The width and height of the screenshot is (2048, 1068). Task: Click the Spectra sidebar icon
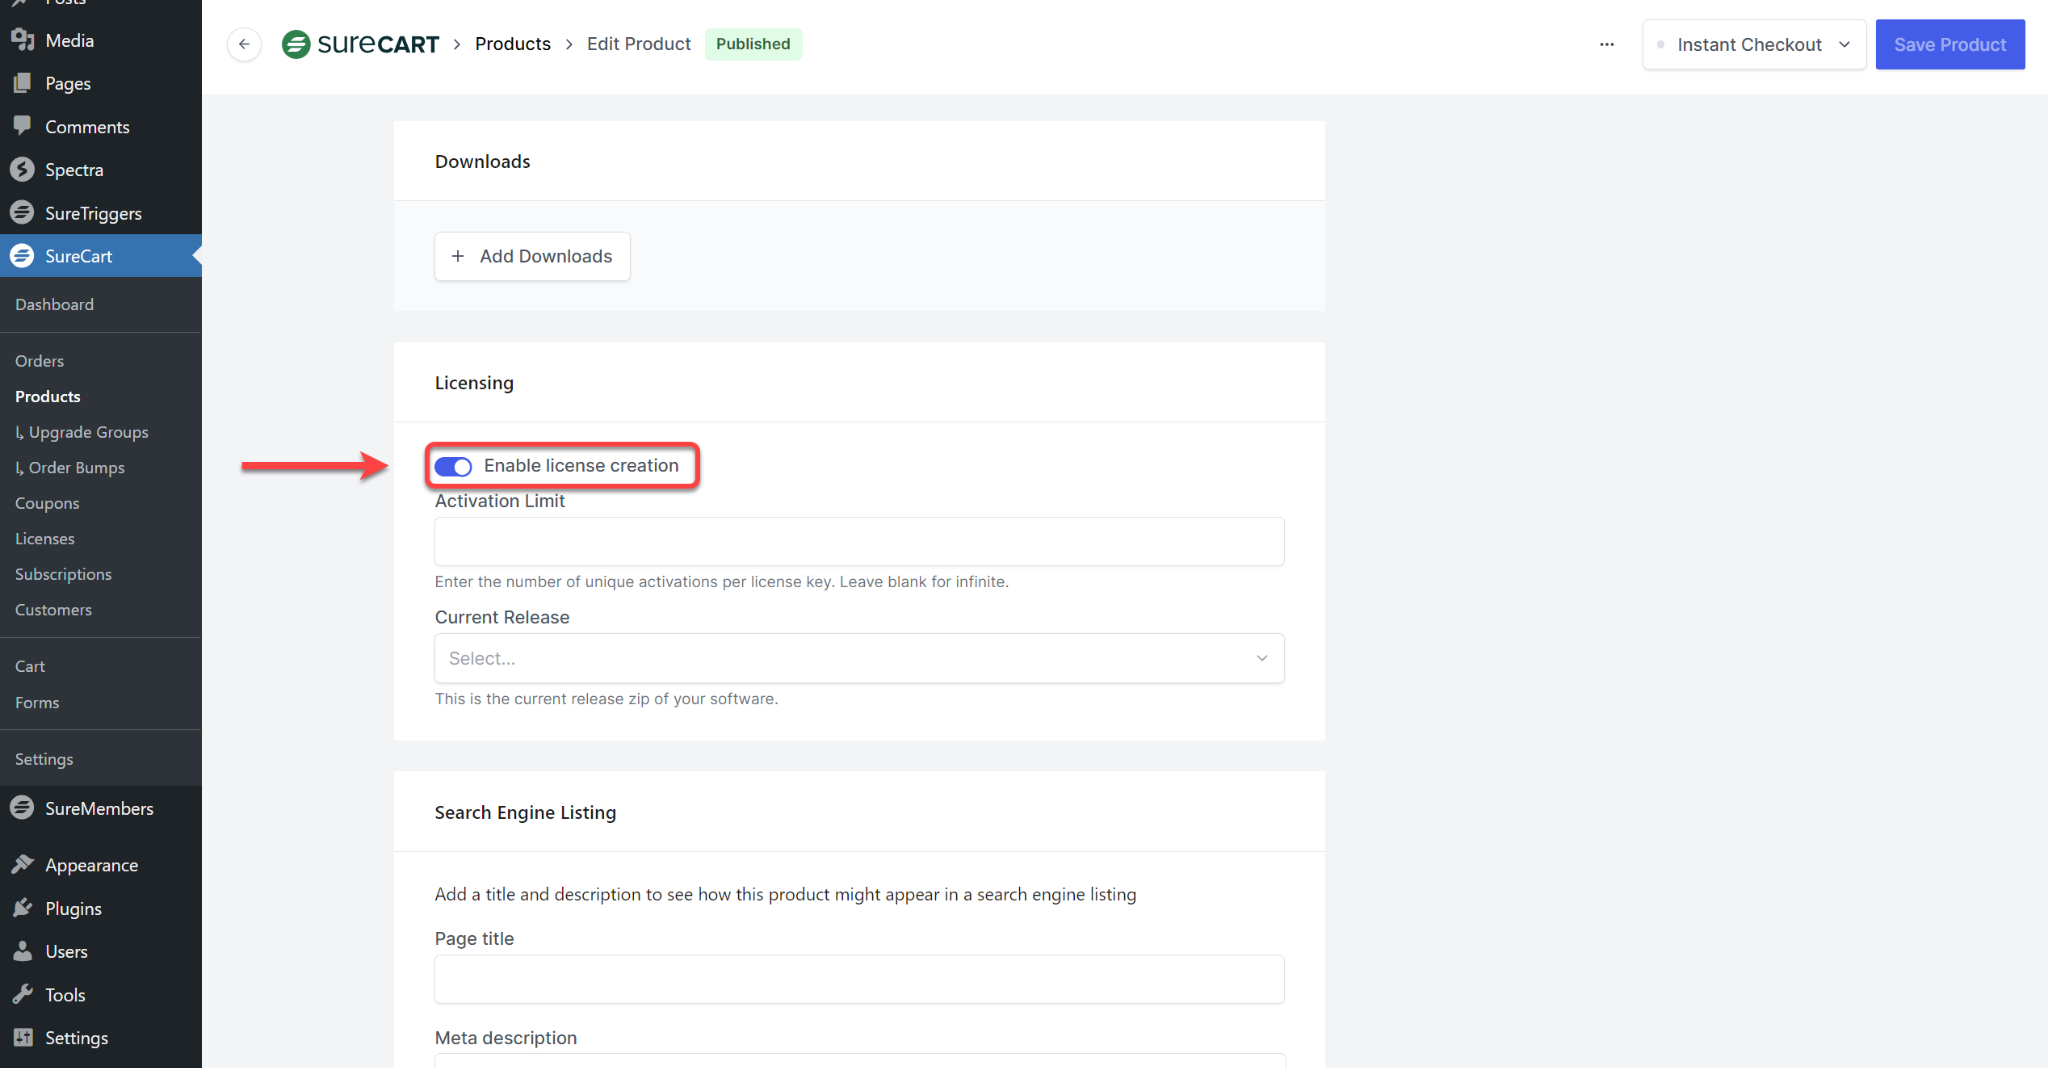coord(22,170)
